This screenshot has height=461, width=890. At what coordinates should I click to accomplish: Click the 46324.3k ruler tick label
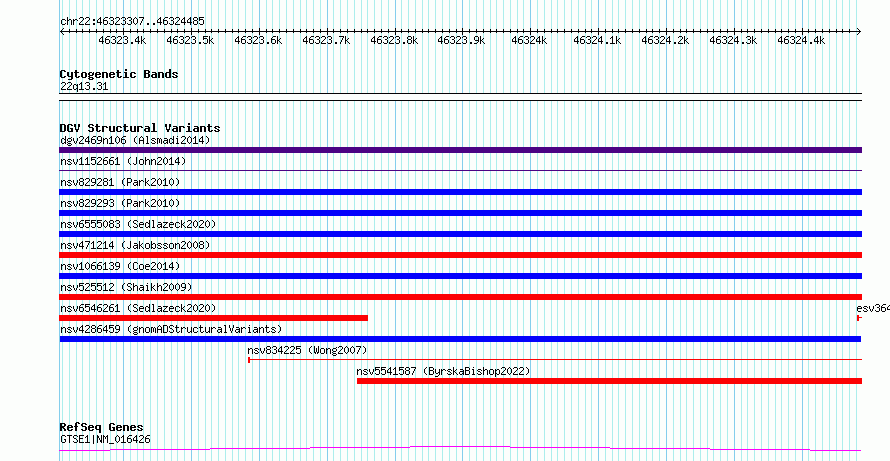point(733,40)
